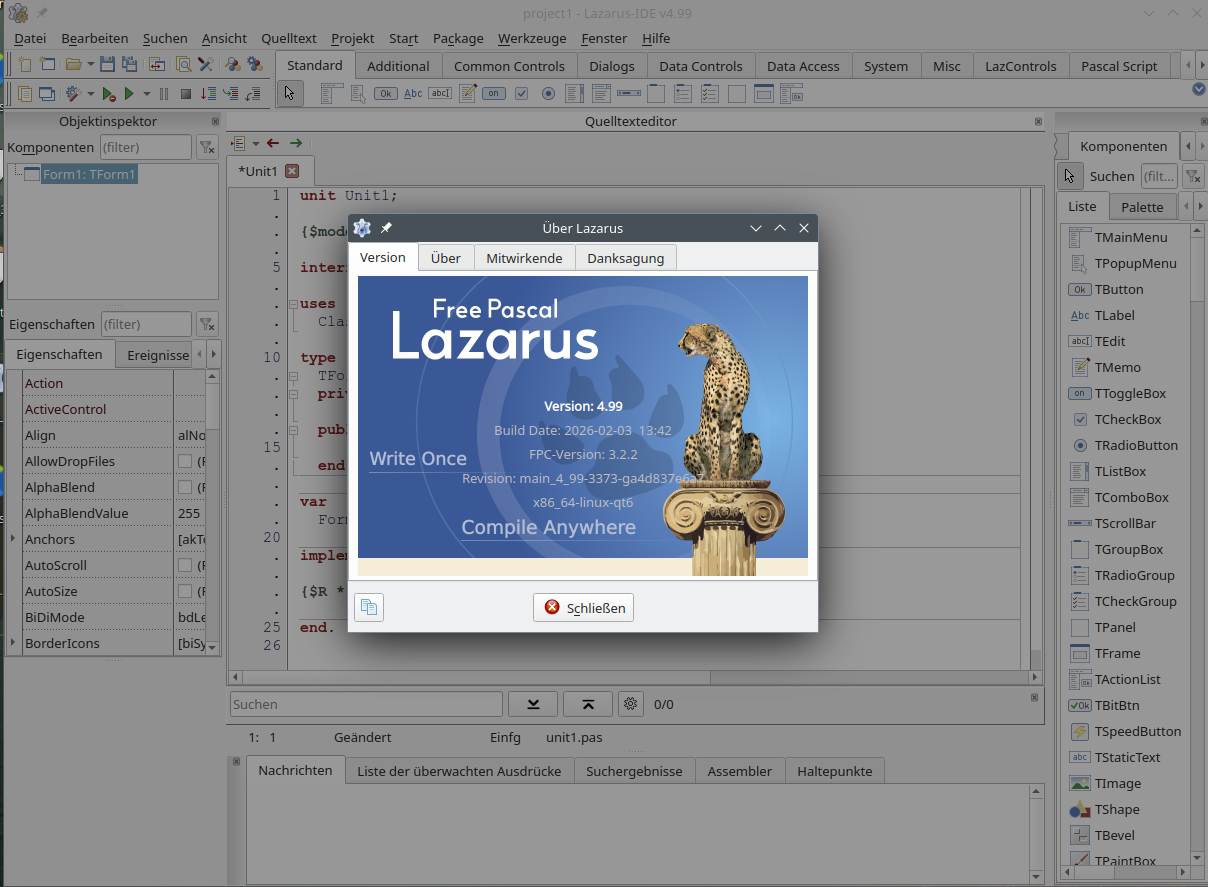The height and width of the screenshot is (887, 1208).
Task: Copy version info via the clipboard icon
Action: (369, 607)
